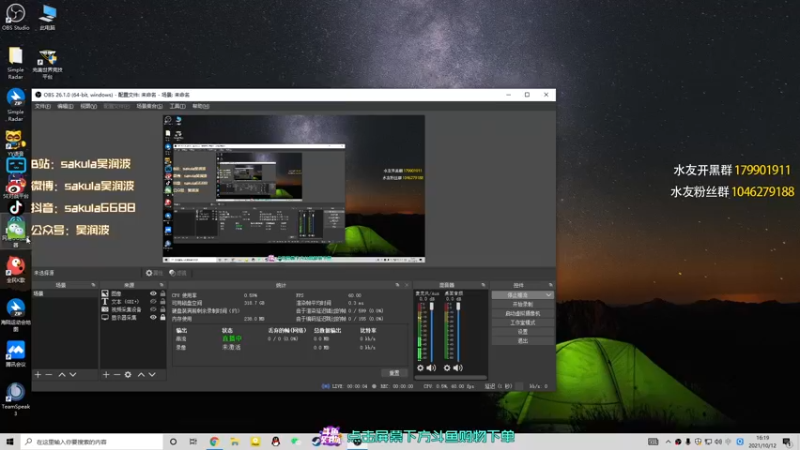The width and height of the screenshot is (800, 450).
Task: Close the Stats dock with its X icon
Action: coord(407,285)
